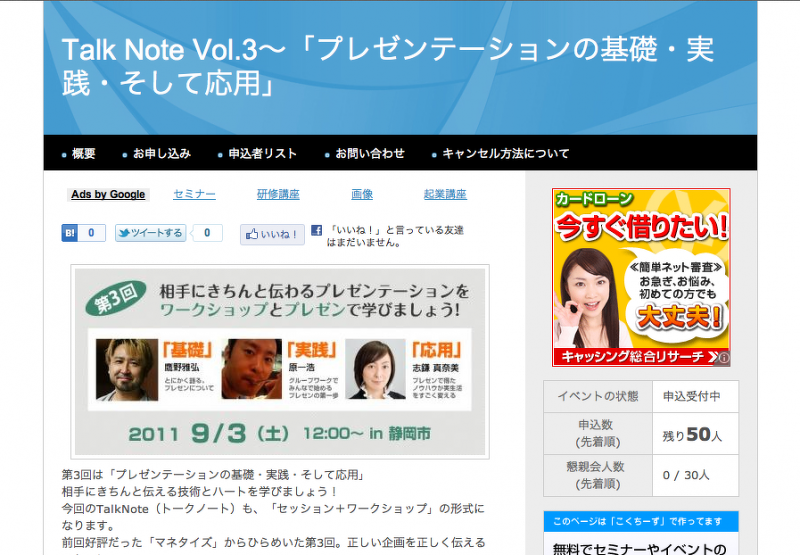This screenshot has height=555, width=800.
Task: Click the line 相手にきちんと伝える技術とハートを学びましょう！
Action: 200,492
